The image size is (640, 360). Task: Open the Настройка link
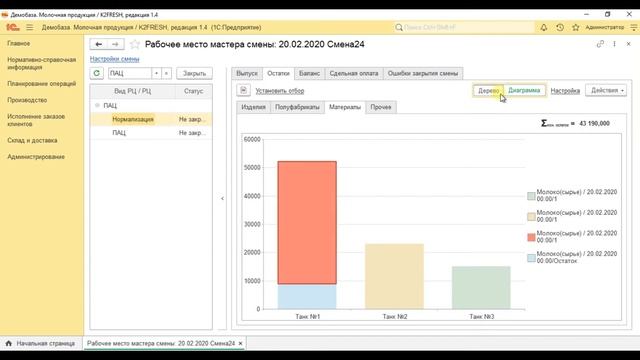tap(565, 91)
